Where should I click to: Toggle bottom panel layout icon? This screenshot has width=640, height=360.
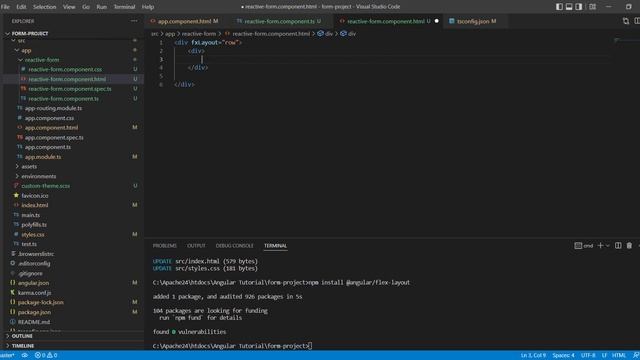(569, 7)
